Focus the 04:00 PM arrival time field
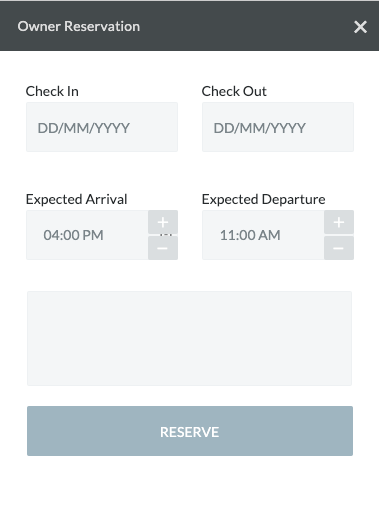Viewport: 379px width, 505px height. [x=87, y=235]
